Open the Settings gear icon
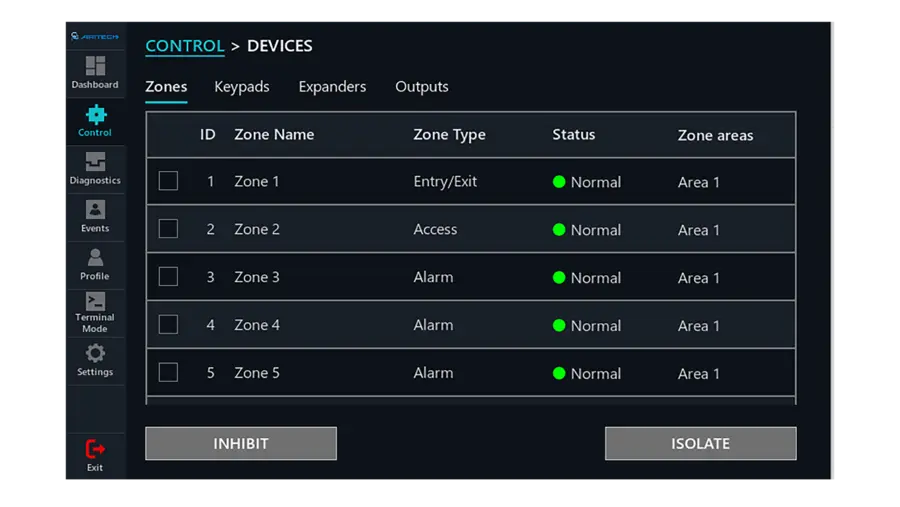The height and width of the screenshot is (507, 900). pos(95,353)
